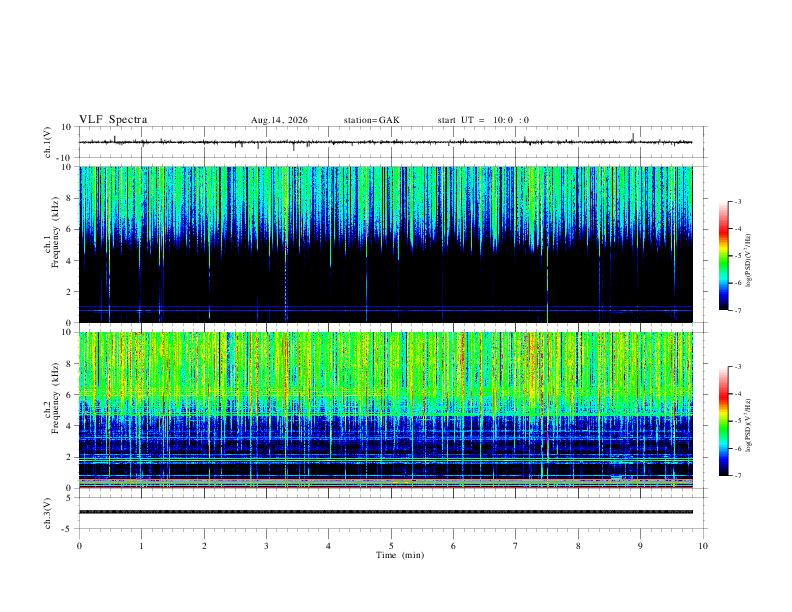This screenshot has width=792, height=612.
Task: Click the 5 minute tick on time axis
Action: tap(391, 546)
